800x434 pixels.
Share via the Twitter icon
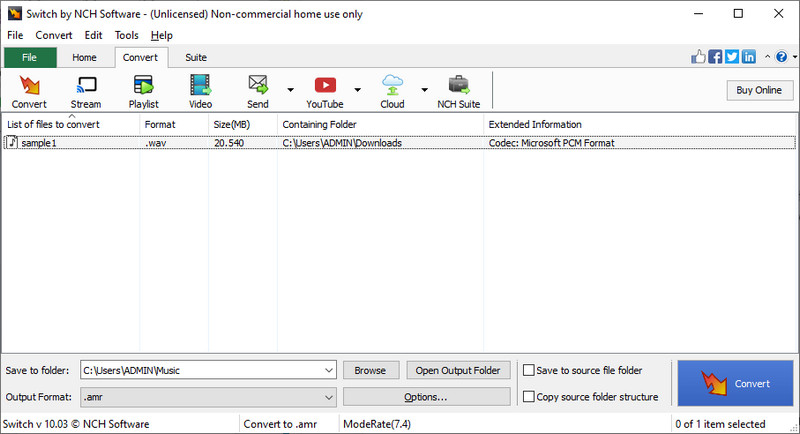pos(732,57)
